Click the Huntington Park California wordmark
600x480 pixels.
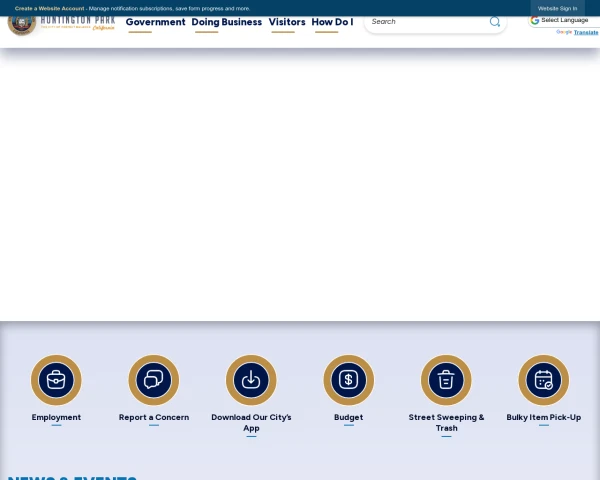78,23
